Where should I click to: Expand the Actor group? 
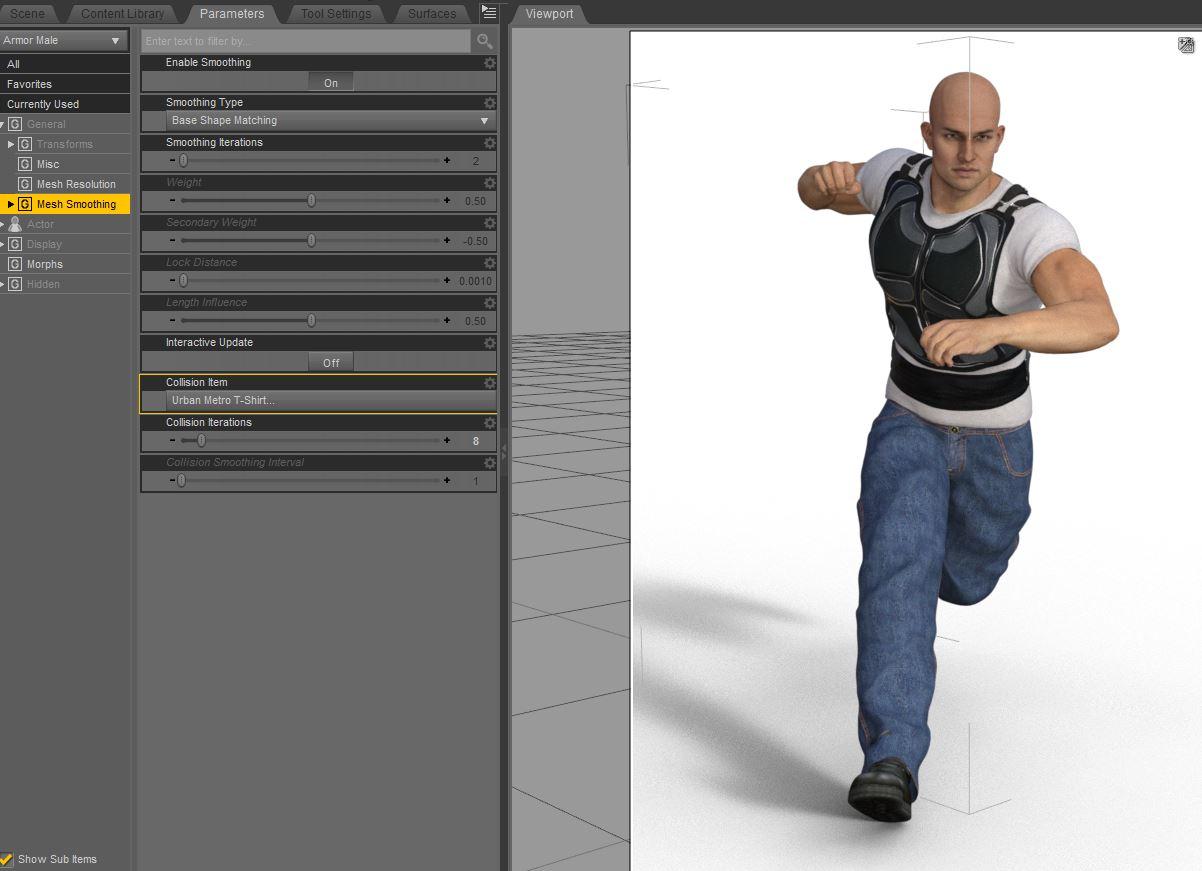(3, 224)
